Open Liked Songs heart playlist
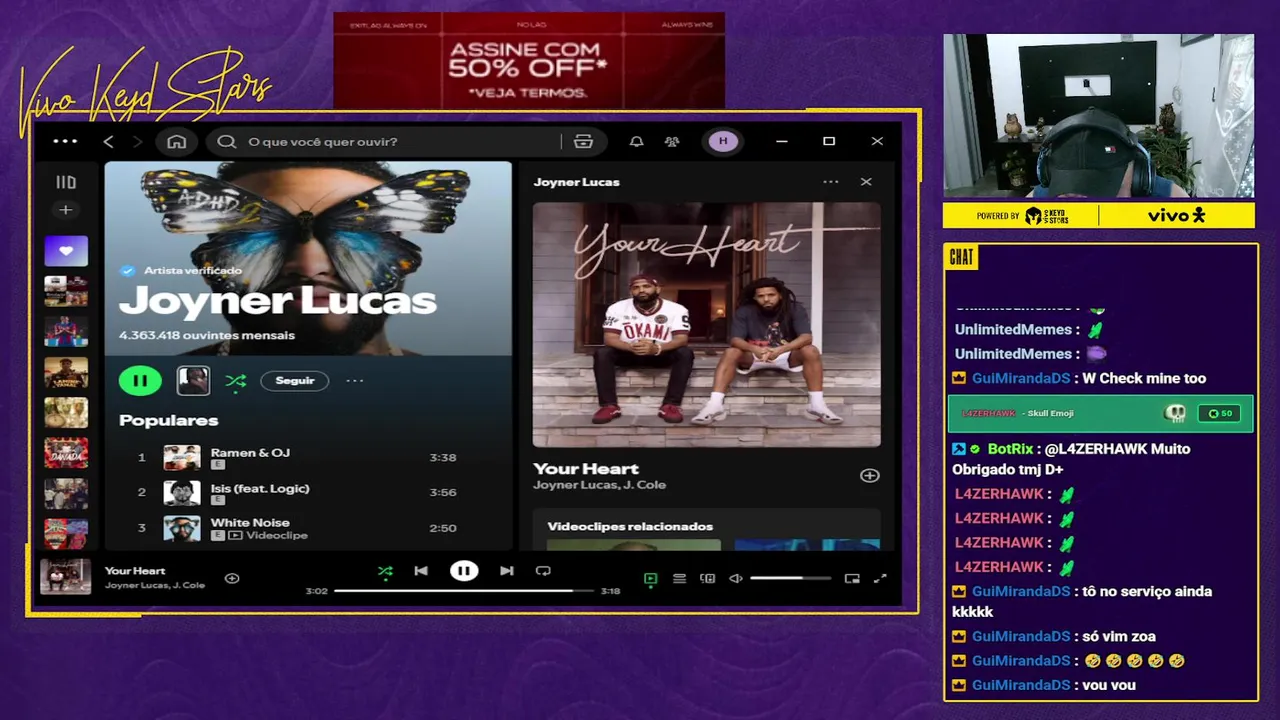Image resolution: width=1280 pixels, height=720 pixels. [x=66, y=251]
